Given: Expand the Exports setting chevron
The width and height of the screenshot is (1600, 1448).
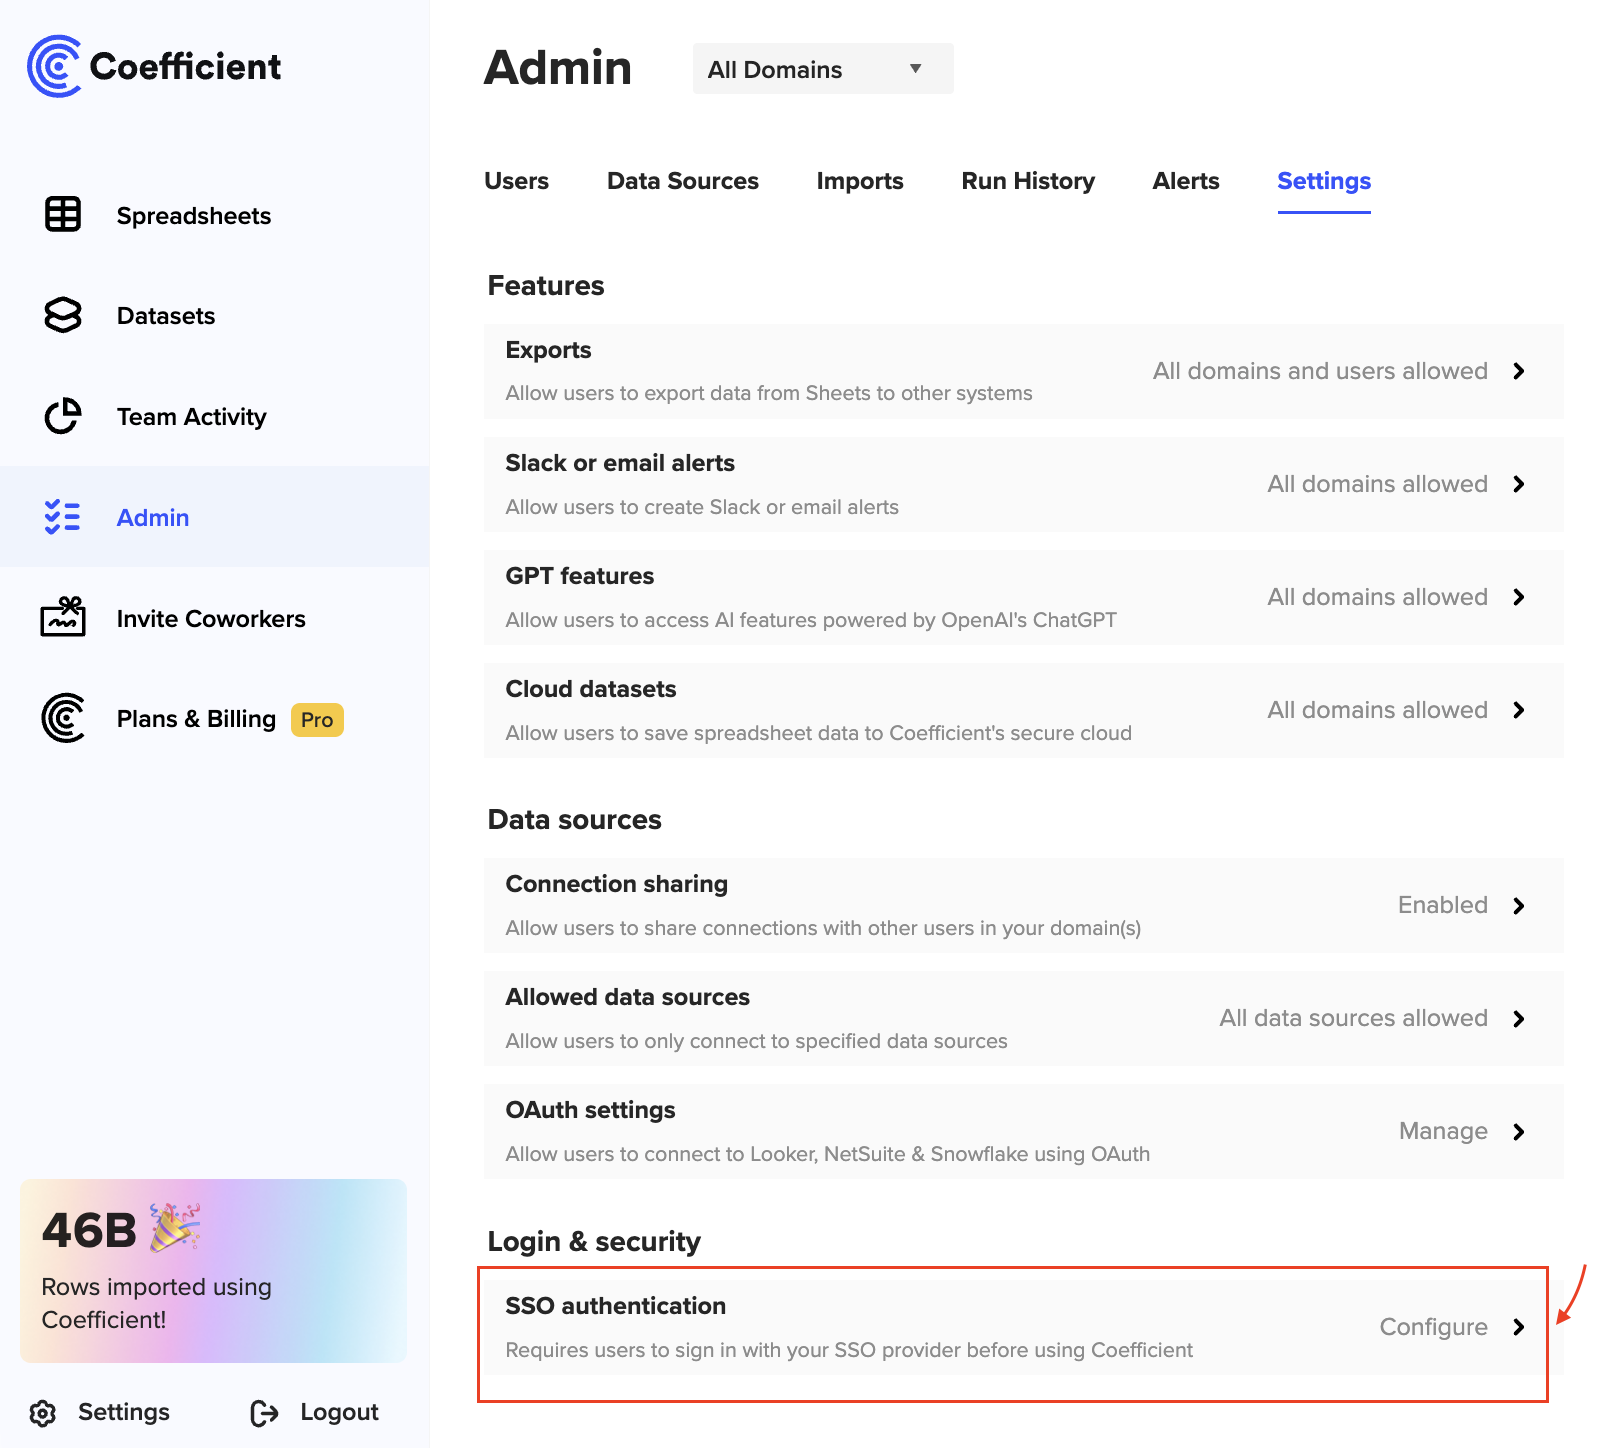Looking at the screenshot, I should [x=1518, y=371].
